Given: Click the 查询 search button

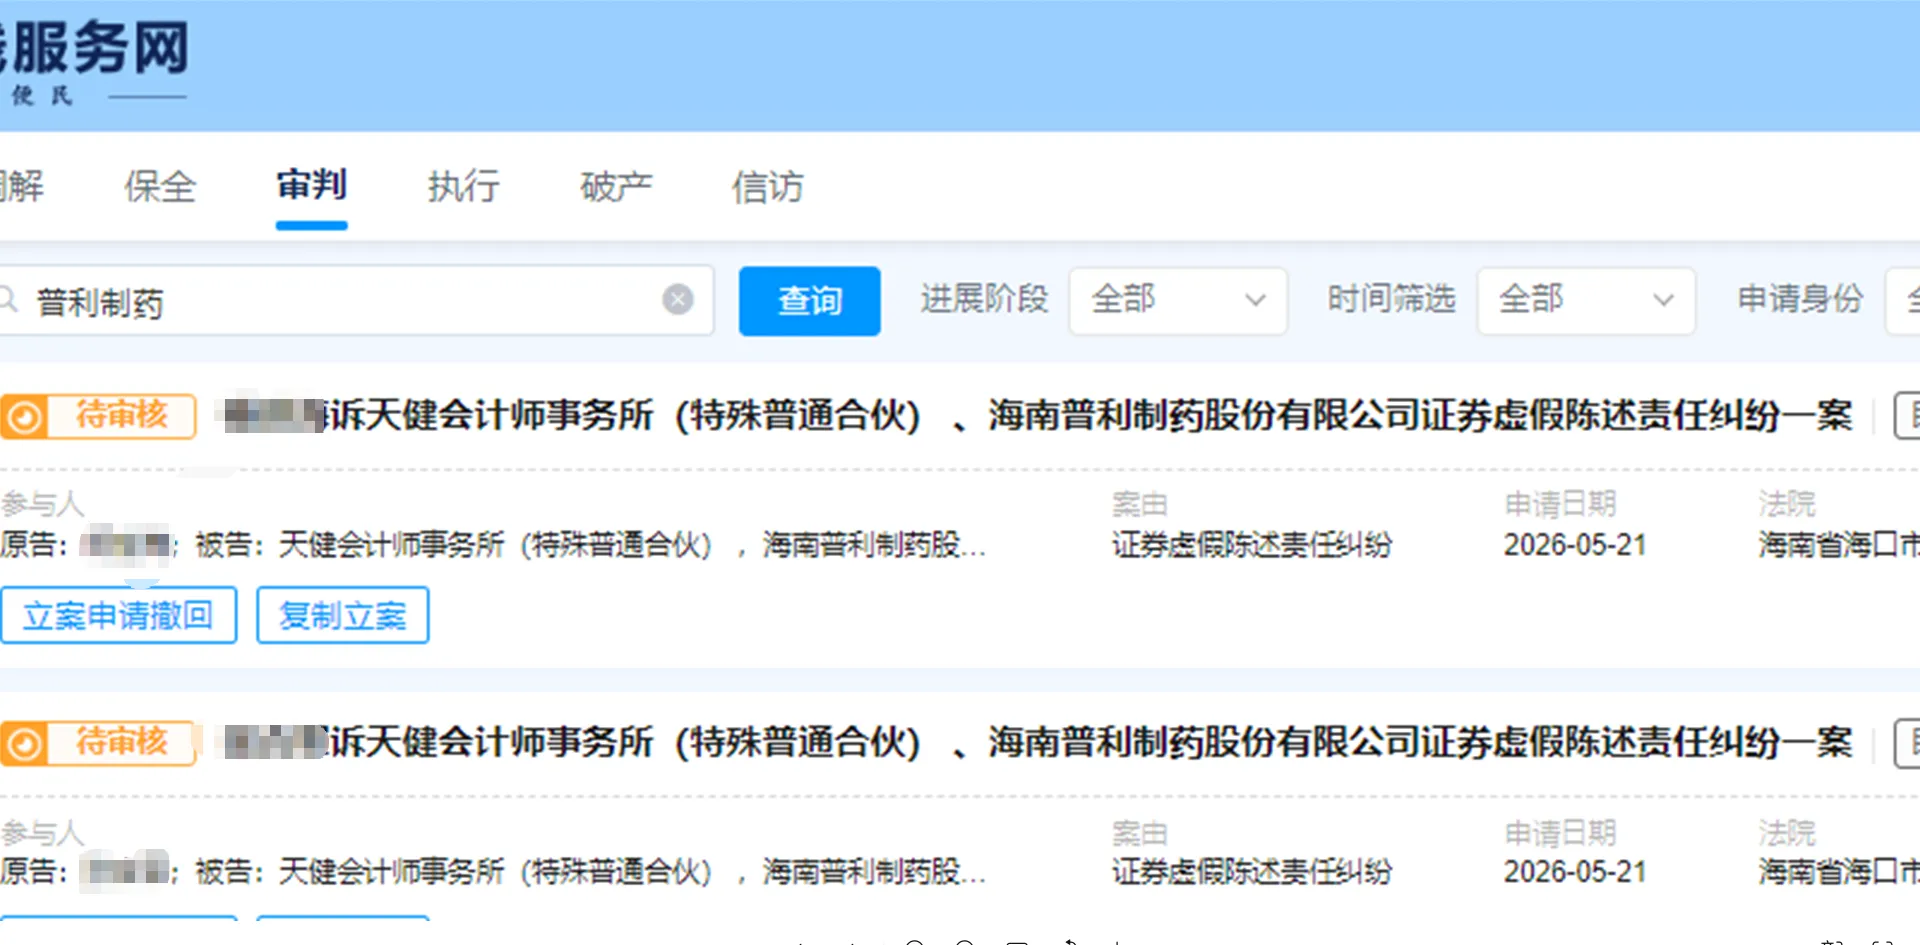Looking at the screenshot, I should [809, 300].
